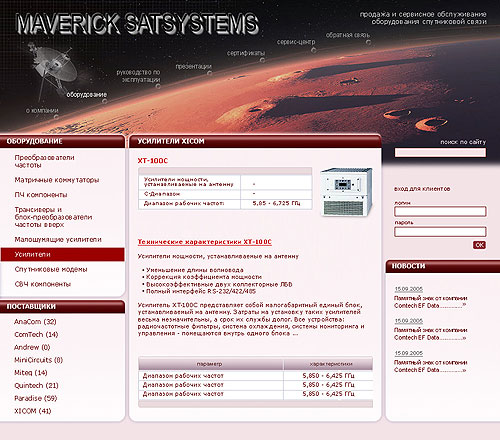Filter by supplier XICOM (41)
500x440 pixels.
point(32,411)
